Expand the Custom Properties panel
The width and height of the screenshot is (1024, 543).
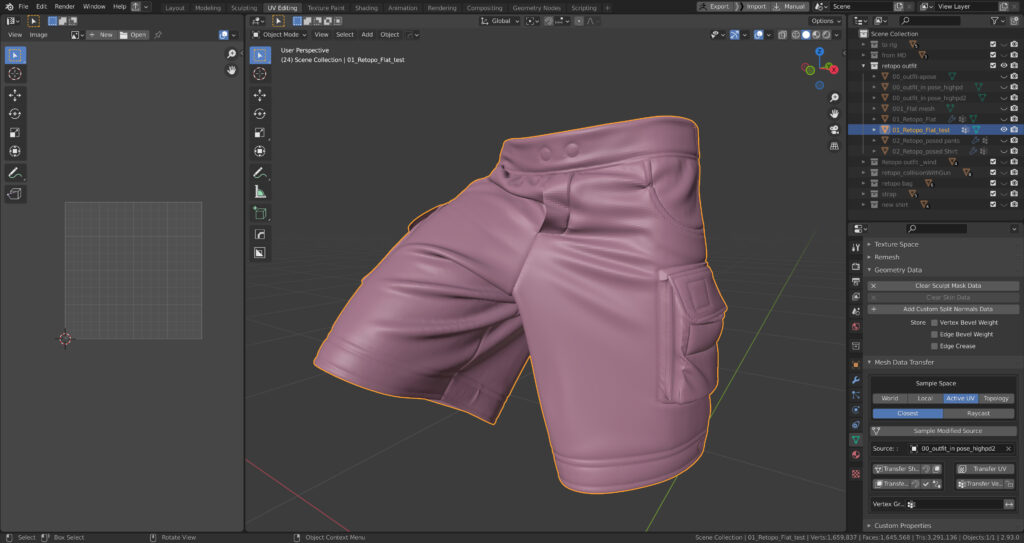pyautogui.click(x=900, y=525)
